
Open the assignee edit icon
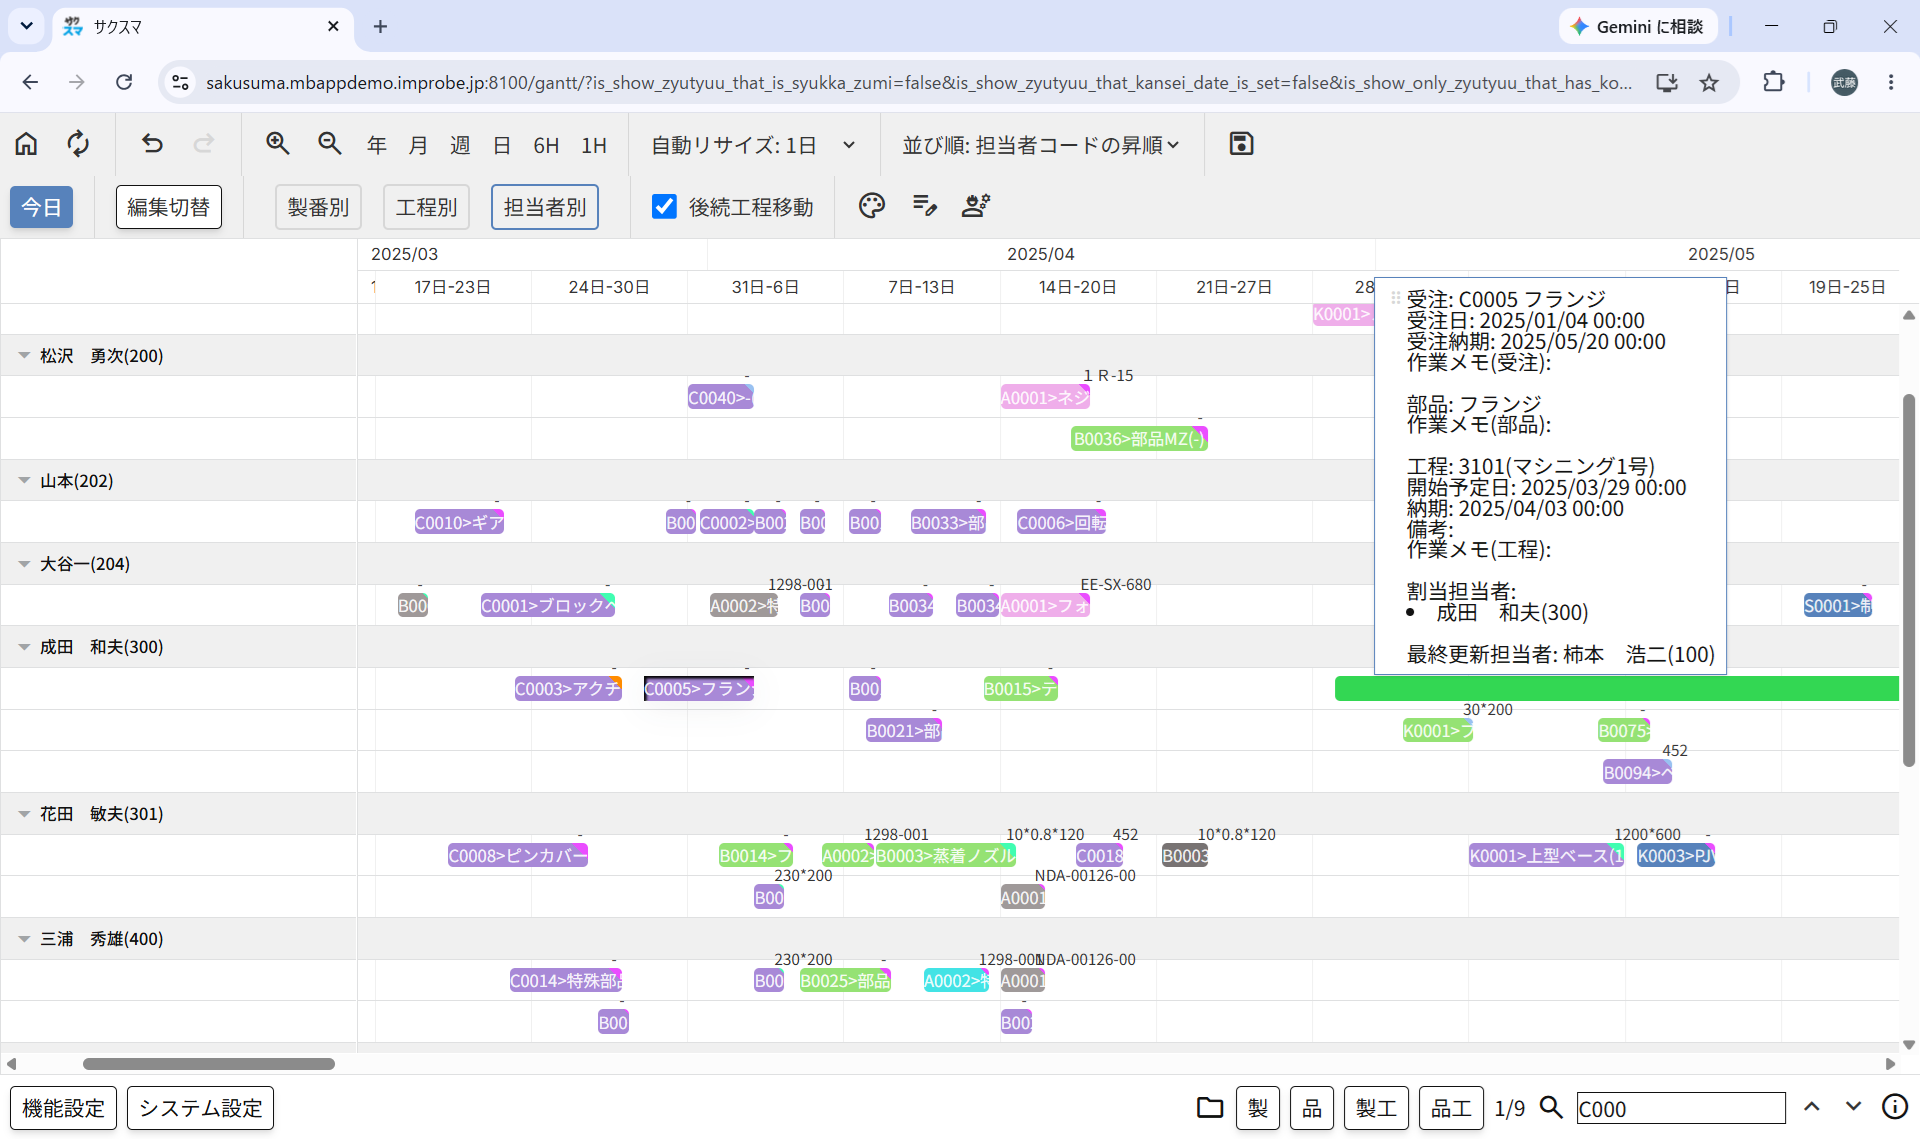976,206
